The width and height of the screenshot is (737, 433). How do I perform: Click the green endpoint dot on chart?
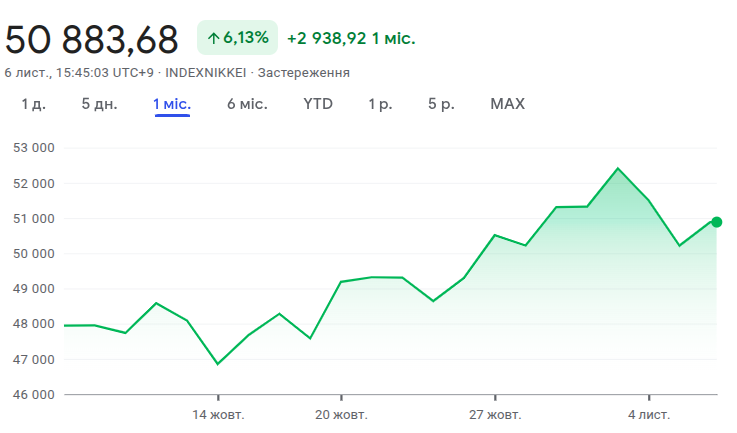(716, 222)
